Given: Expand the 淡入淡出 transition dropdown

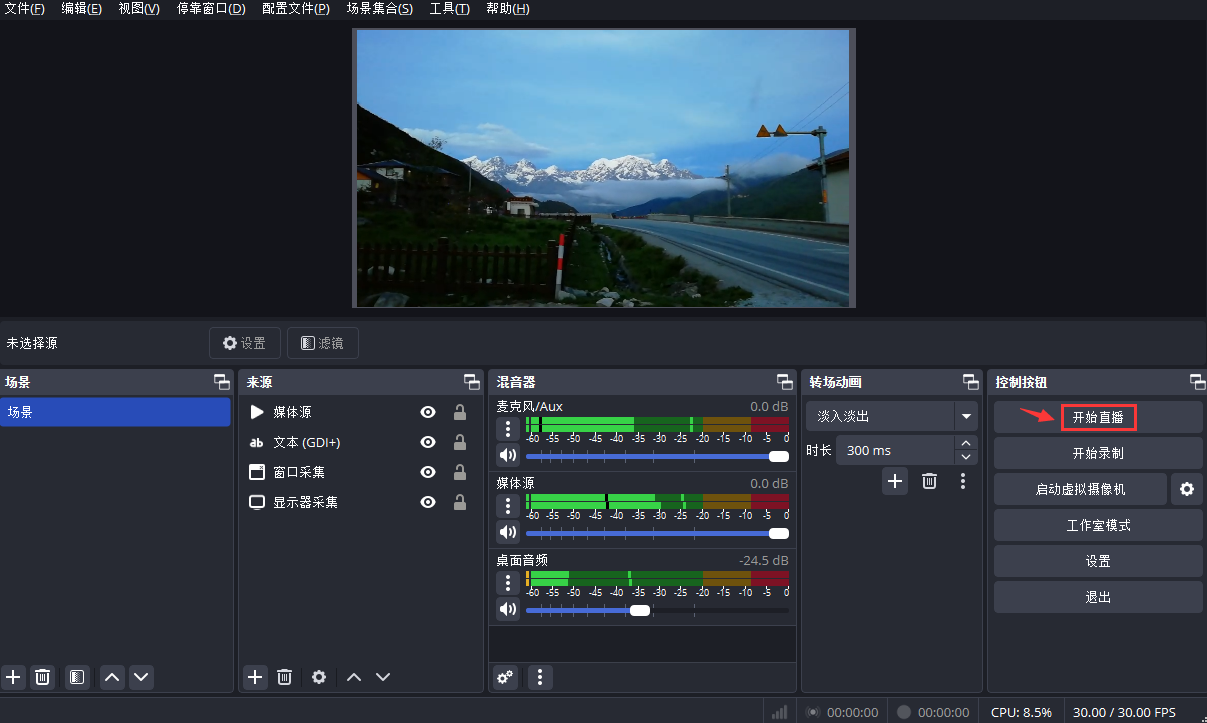Looking at the screenshot, I should click(966, 416).
